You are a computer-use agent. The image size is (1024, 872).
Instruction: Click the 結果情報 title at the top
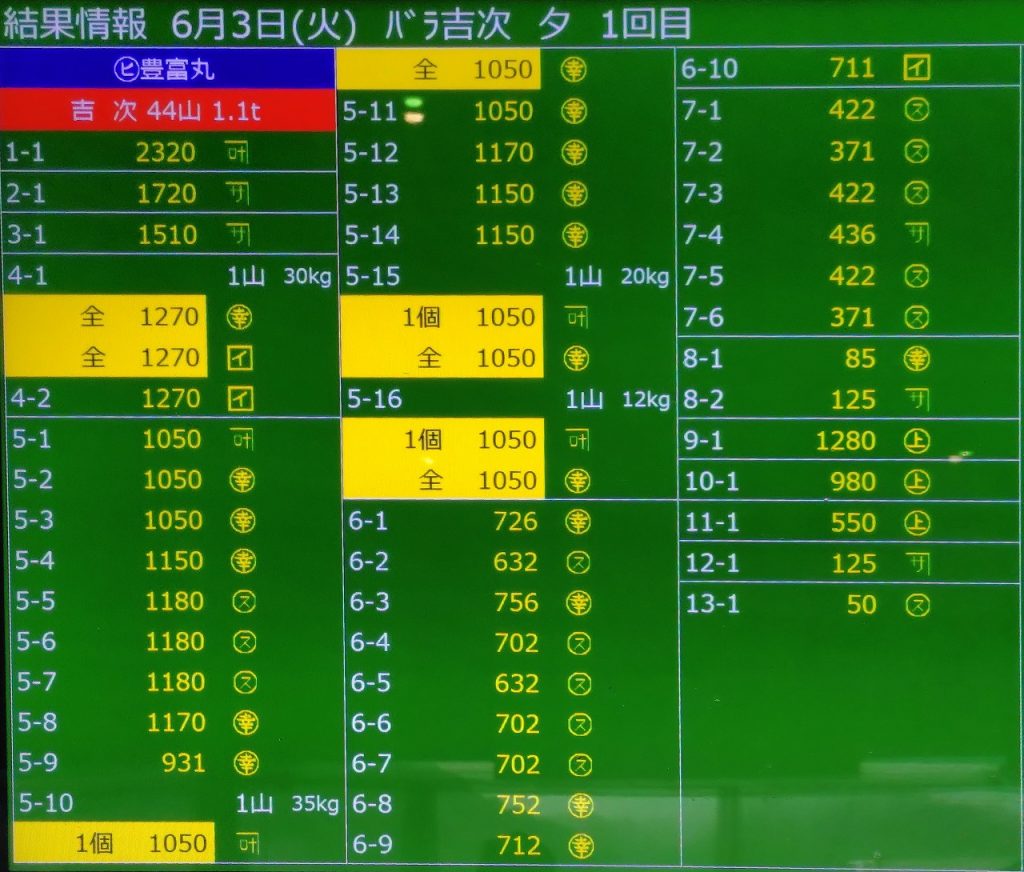pos(75,23)
